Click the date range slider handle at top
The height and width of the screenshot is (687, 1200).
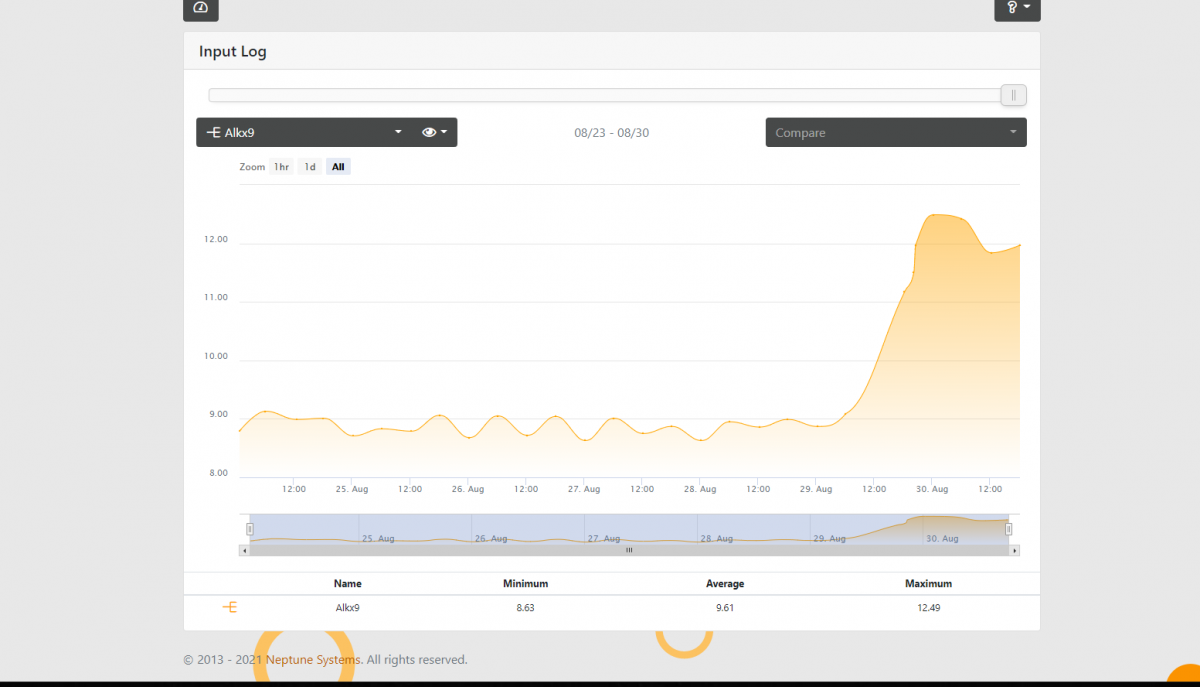coord(1014,95)
